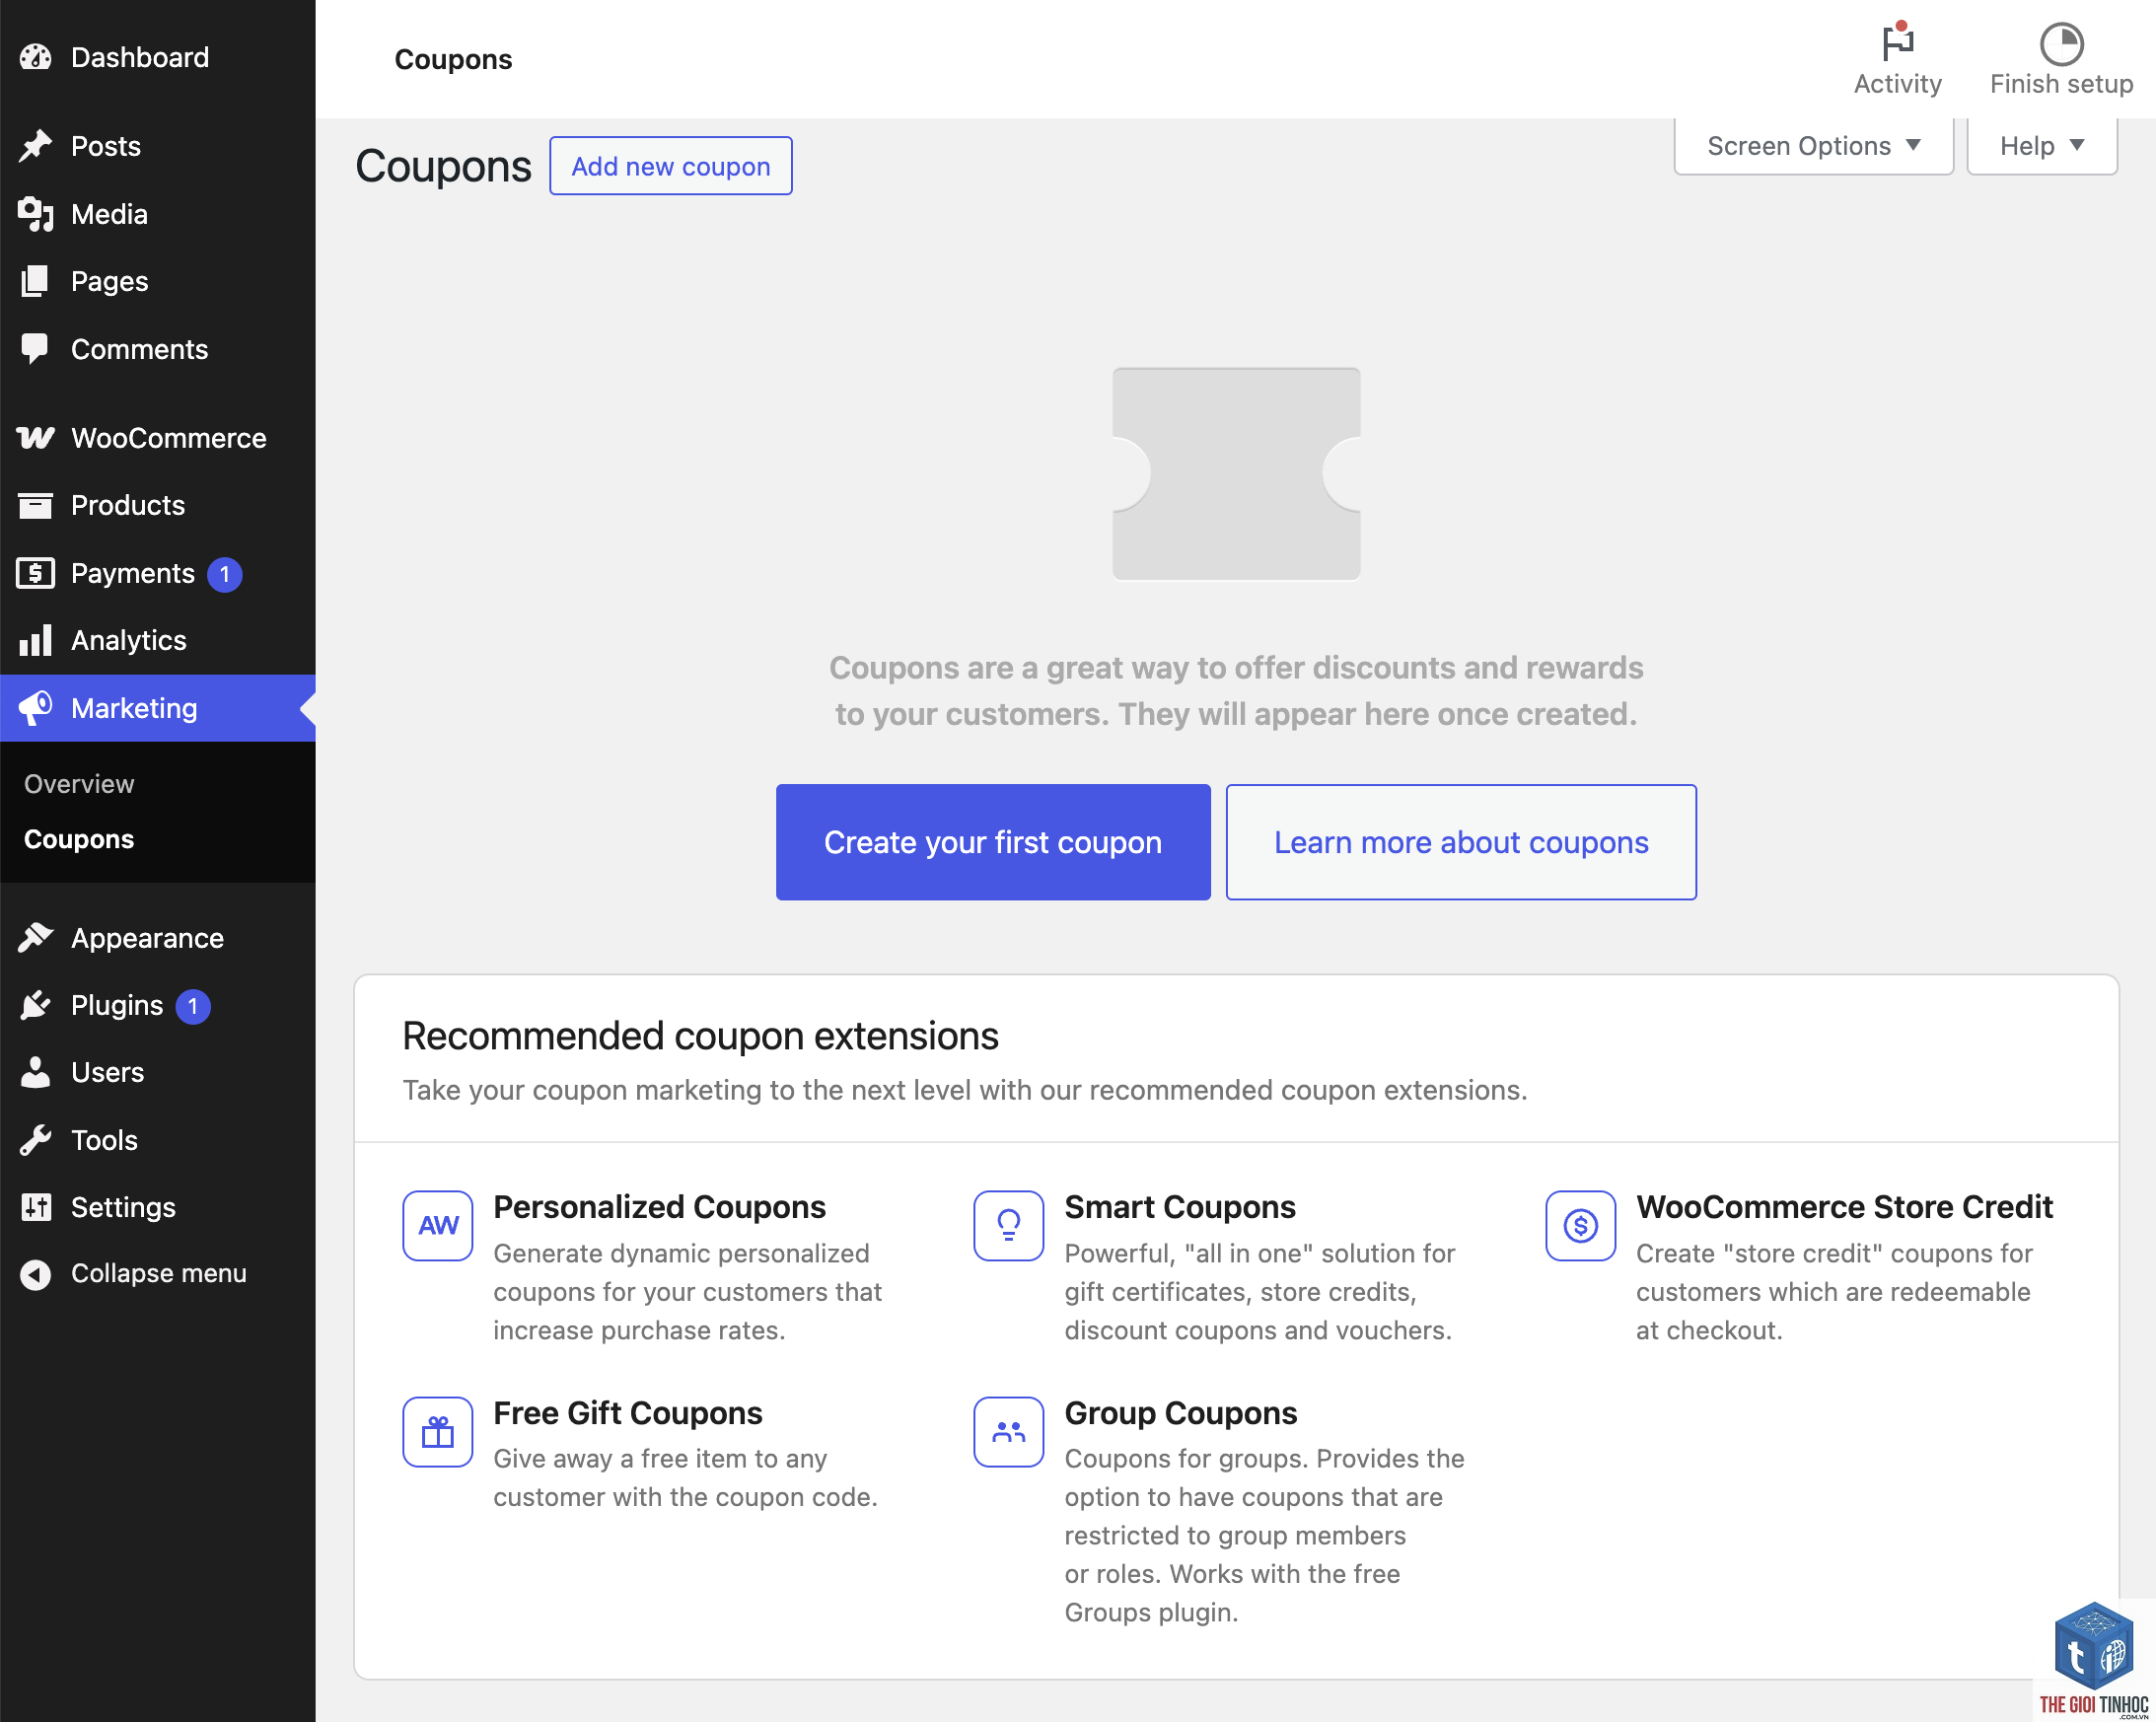Viewport: 2156px width, 1722px height.
Task: Click the Finish setup label
Action: [2061, 84]
